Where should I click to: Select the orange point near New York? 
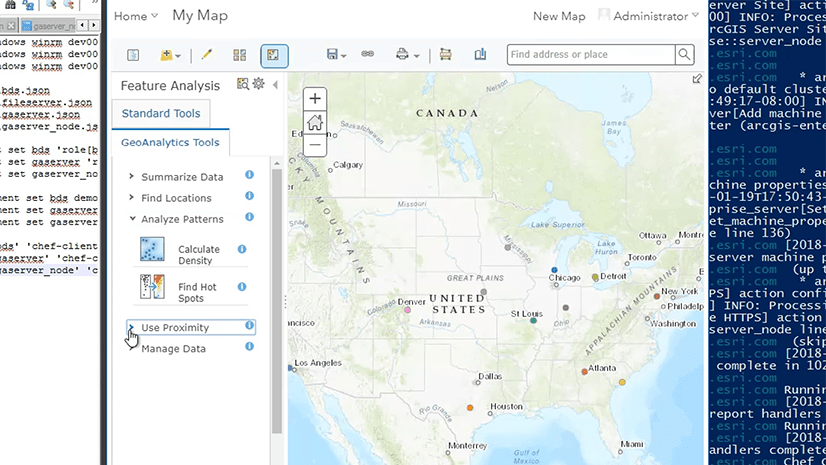click(657, 296)
